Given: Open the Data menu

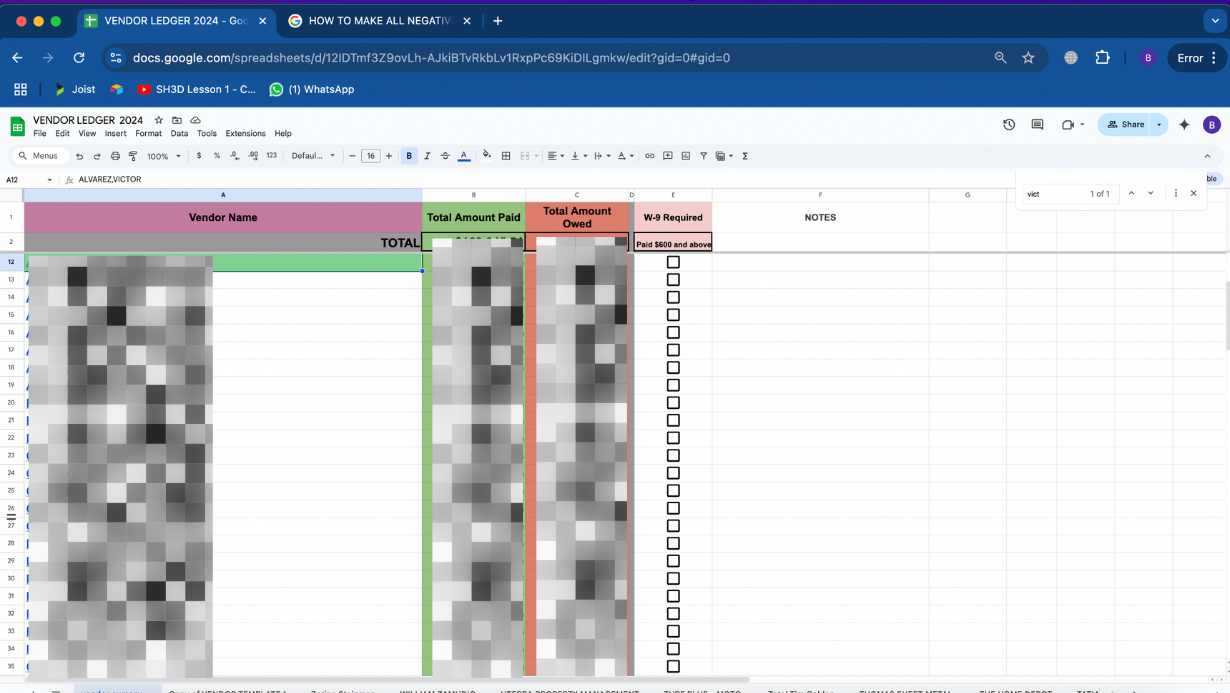Looking at the screenshot, I should click(179, 133).
